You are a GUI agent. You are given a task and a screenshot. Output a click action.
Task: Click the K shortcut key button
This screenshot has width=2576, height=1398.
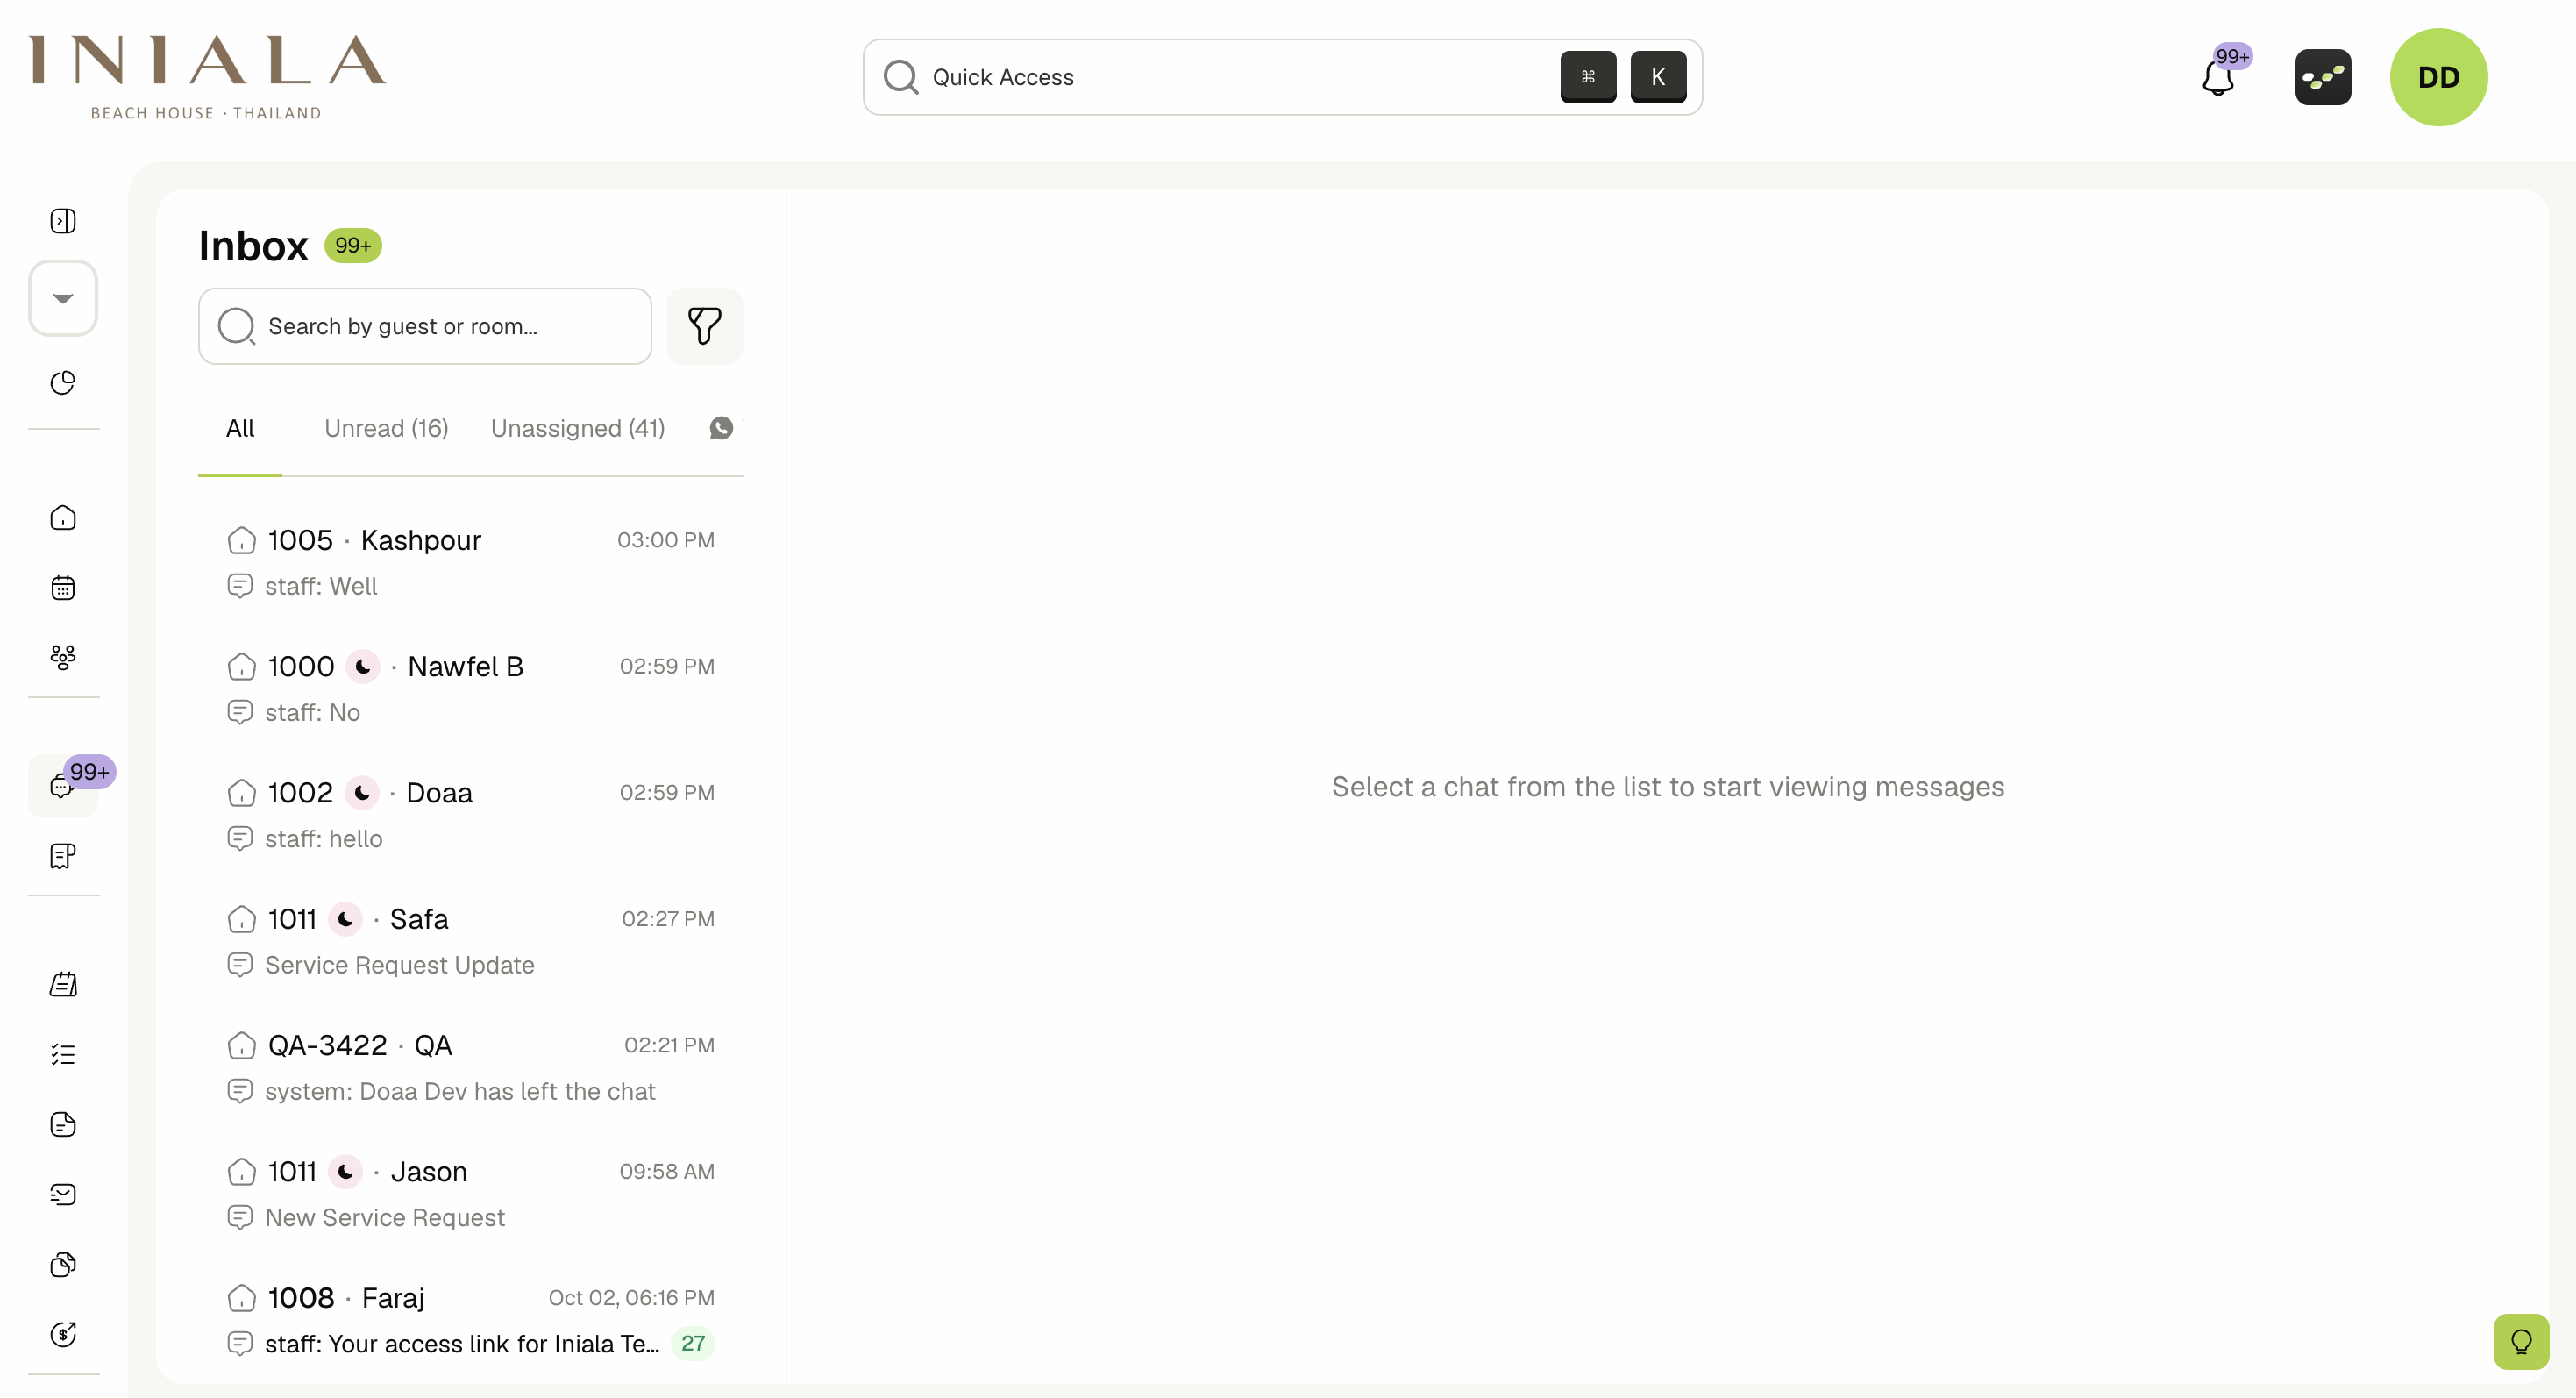1657,77
